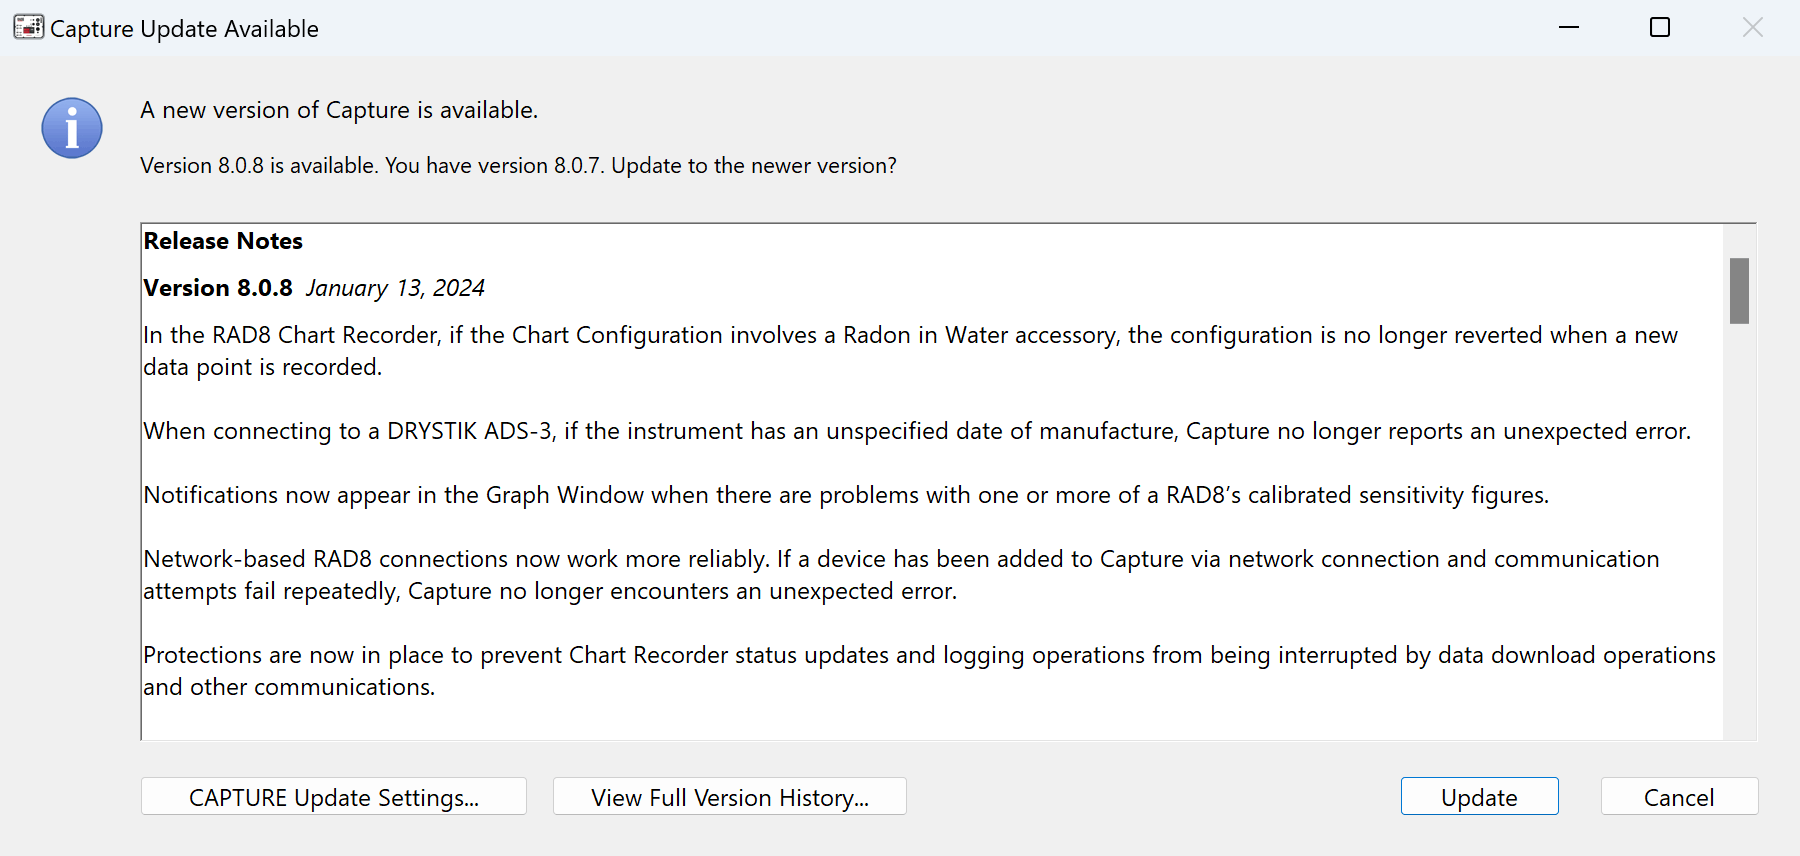Cancel the Capture update dialog
1800x856 pixels.
[x=1679, y=797]
